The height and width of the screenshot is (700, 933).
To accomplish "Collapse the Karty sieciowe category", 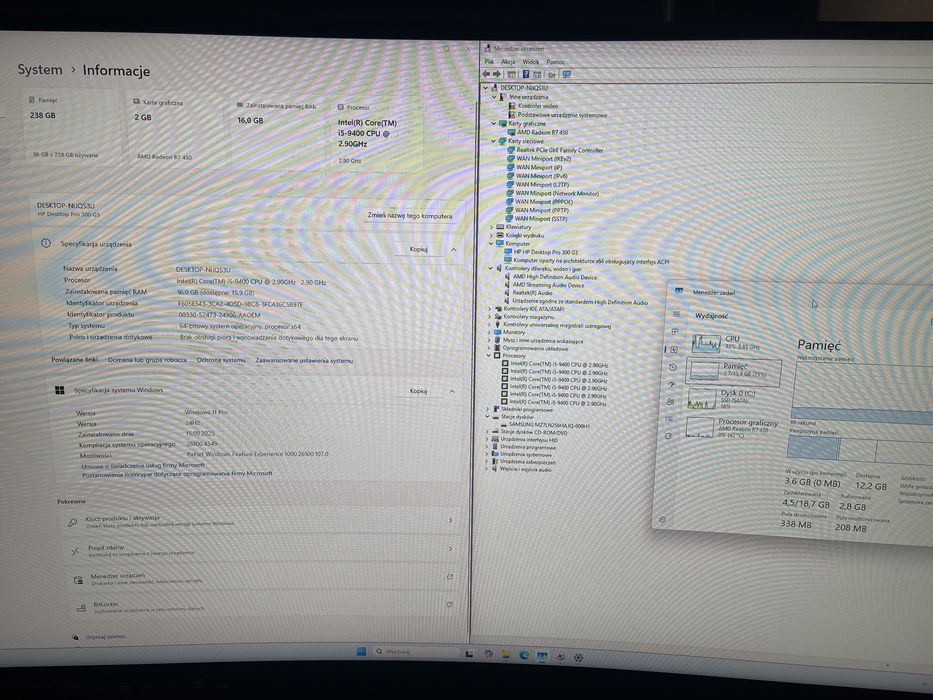I will click(x=493, y=141).
